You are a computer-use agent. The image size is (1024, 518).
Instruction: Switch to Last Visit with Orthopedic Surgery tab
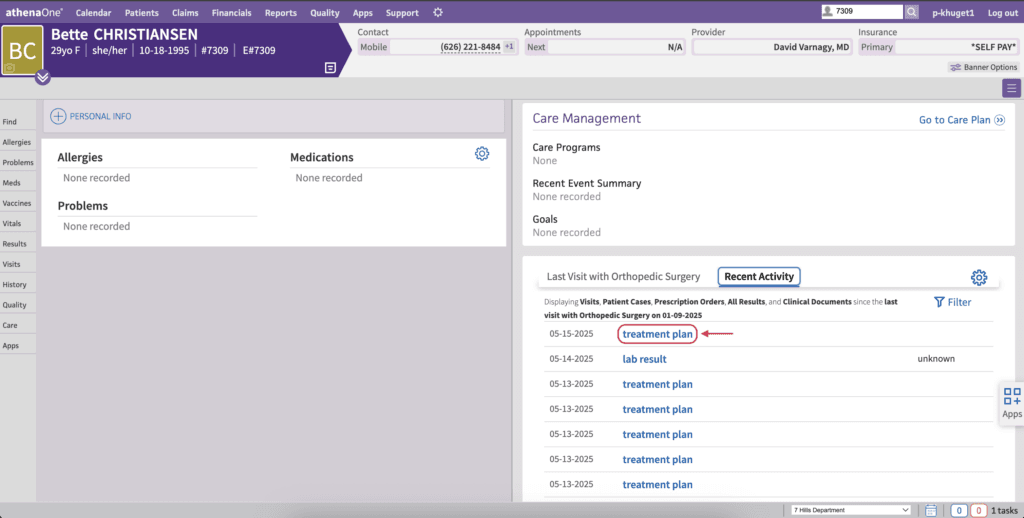pos(623,276)
